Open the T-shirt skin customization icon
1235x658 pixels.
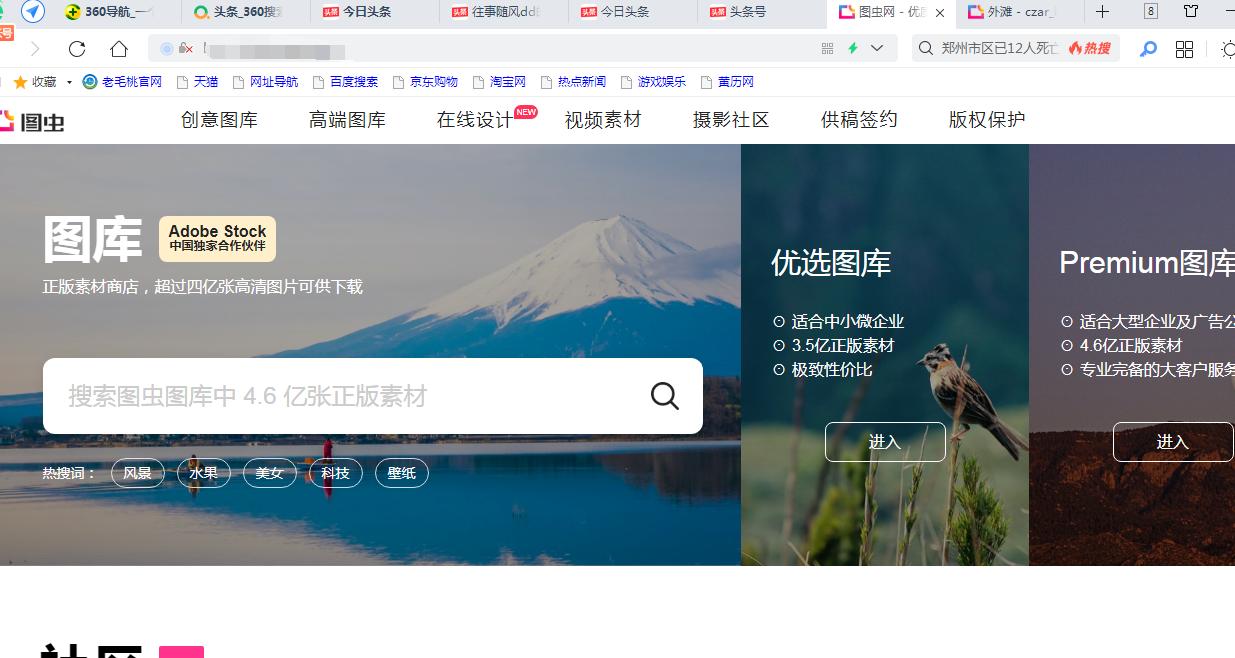pyautogui.click(x=1189, y=13)
